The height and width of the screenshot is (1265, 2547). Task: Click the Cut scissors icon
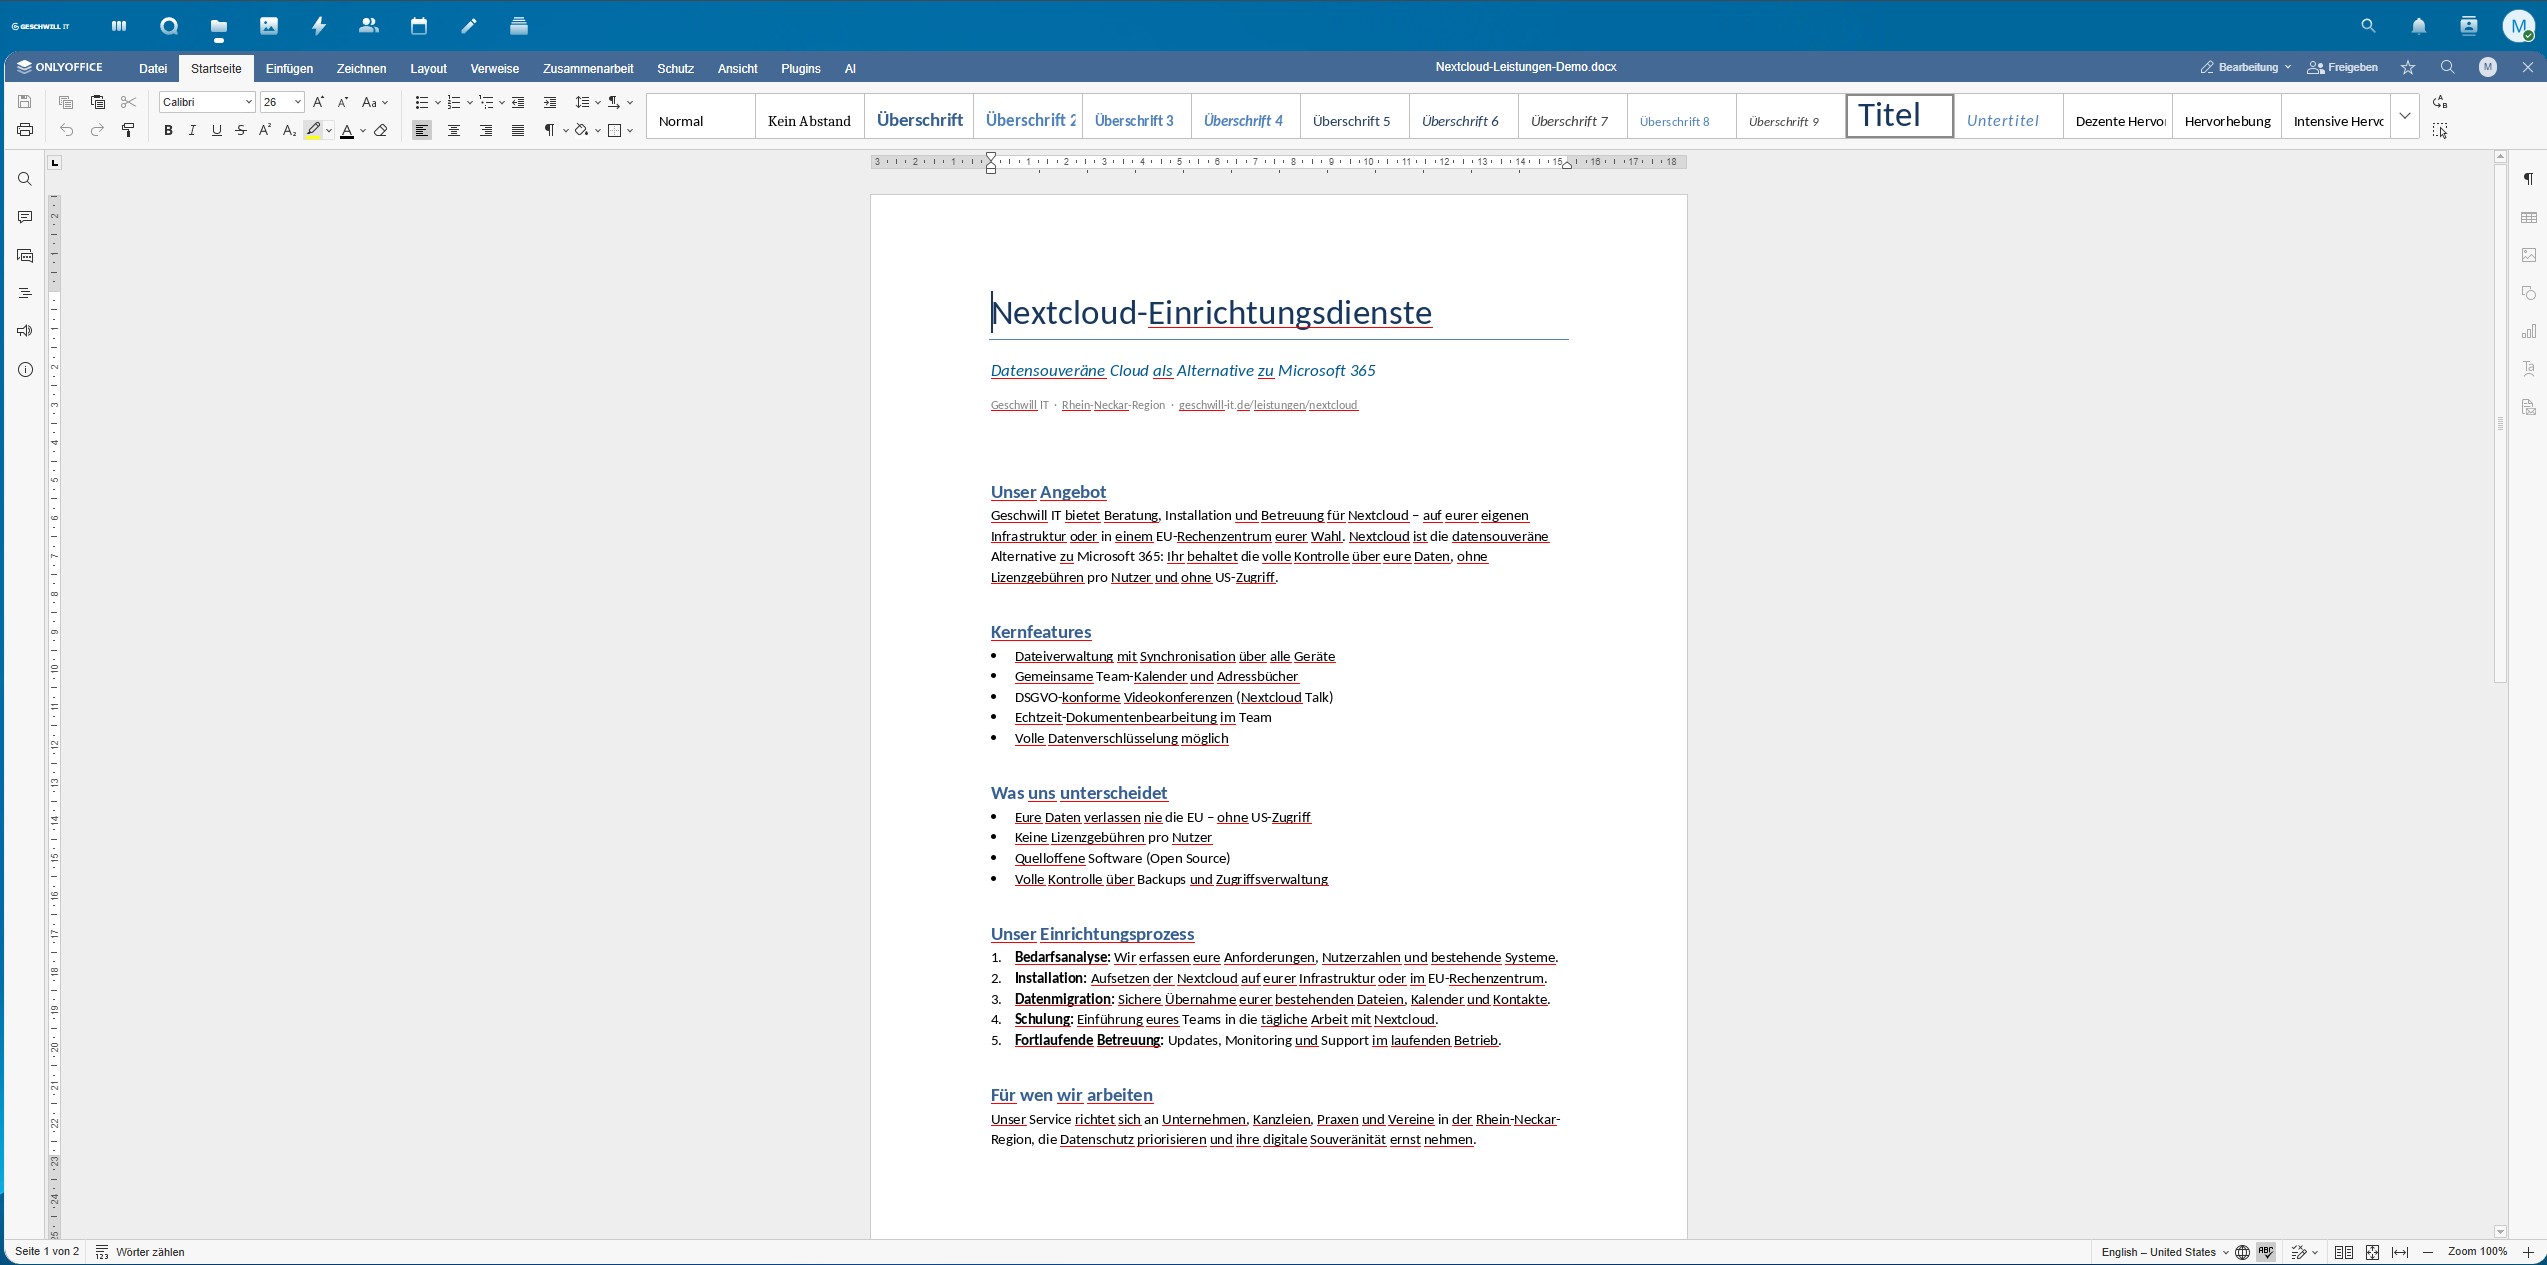128,102
